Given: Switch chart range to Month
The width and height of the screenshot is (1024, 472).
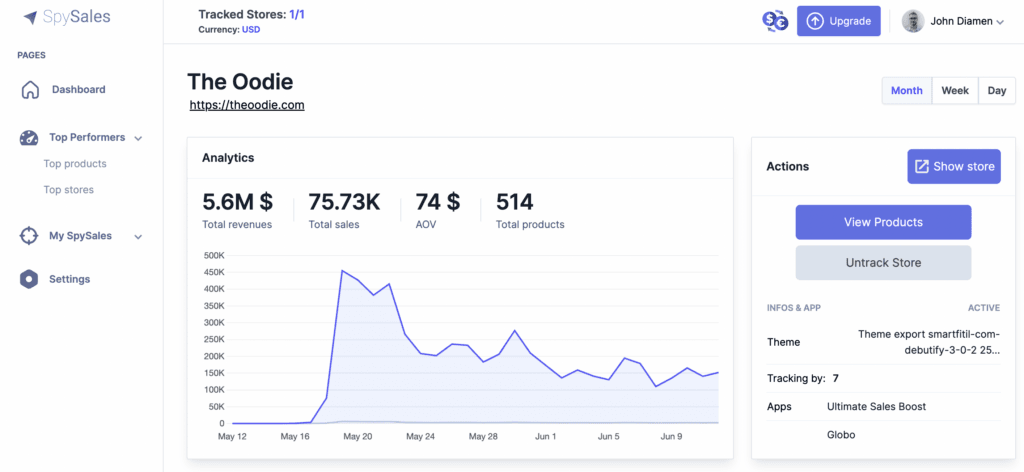Looking at the screenshot, I should (906, 91).
